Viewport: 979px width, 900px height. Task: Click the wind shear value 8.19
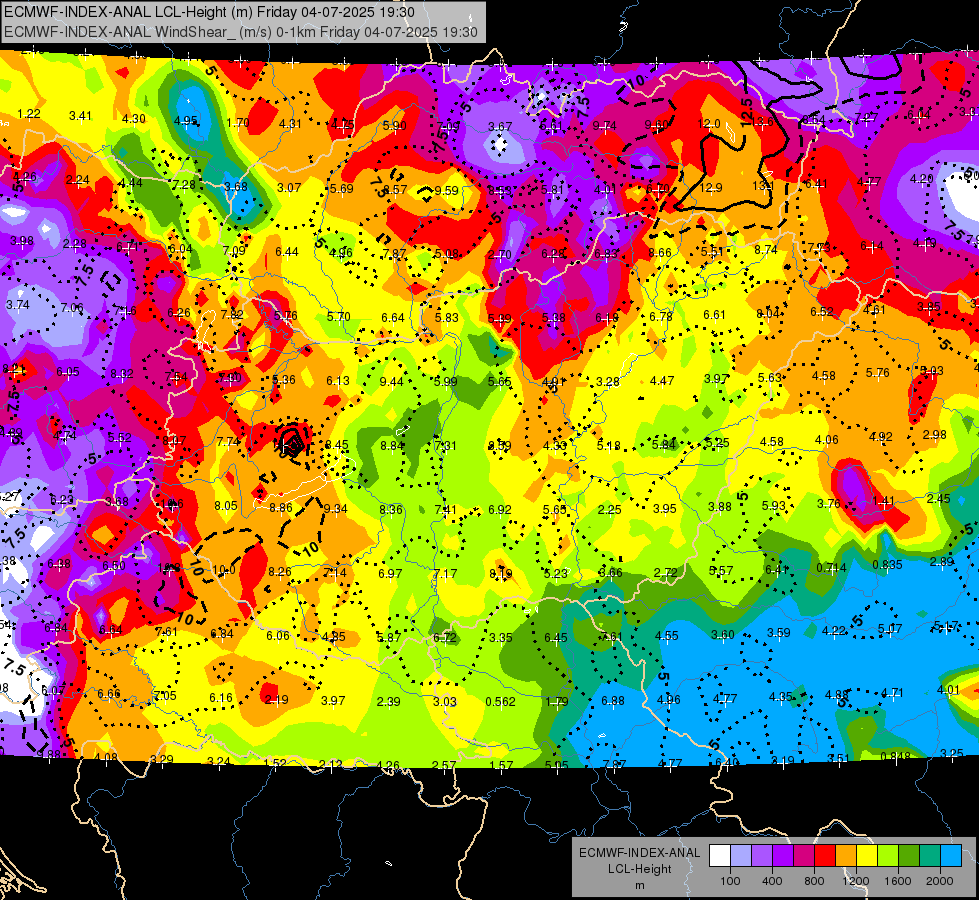tap(501, 573)
